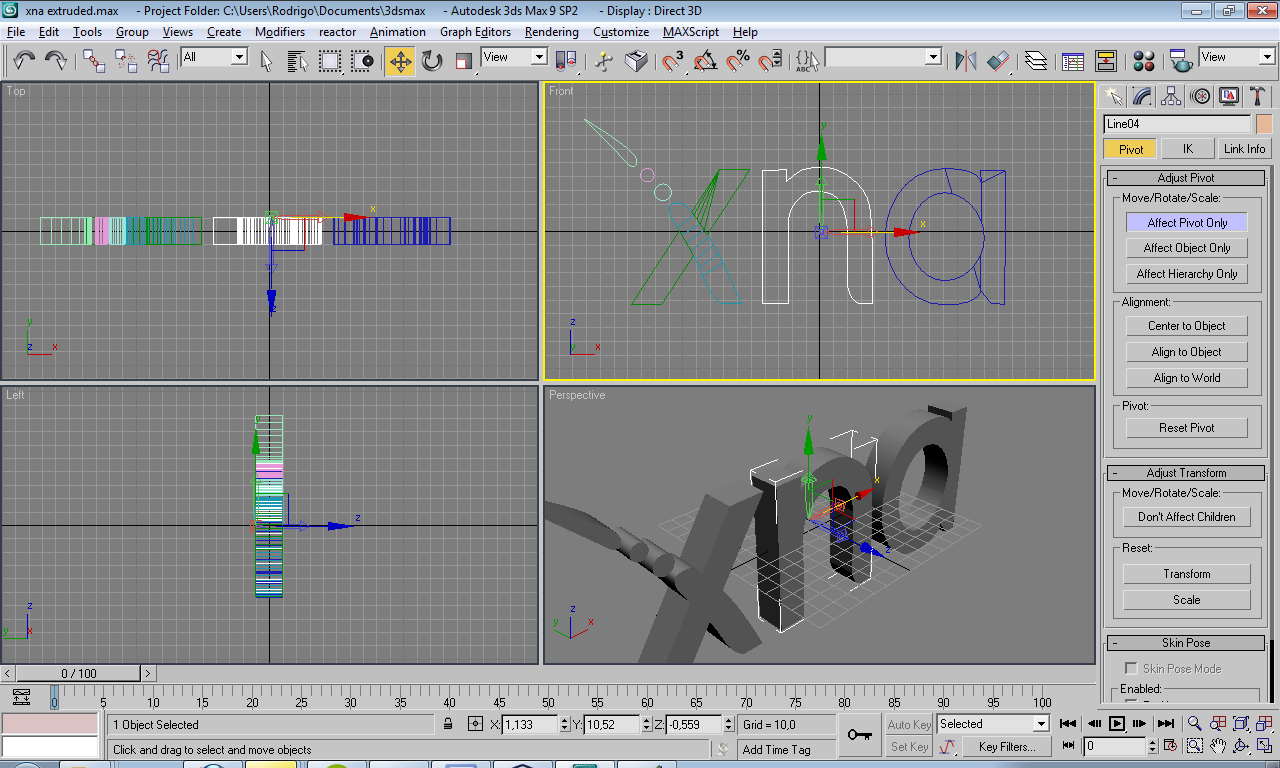1280x768 pixels.
Task: Collapse the Skin Pose rollout
Action: [x=1186, y=643]
